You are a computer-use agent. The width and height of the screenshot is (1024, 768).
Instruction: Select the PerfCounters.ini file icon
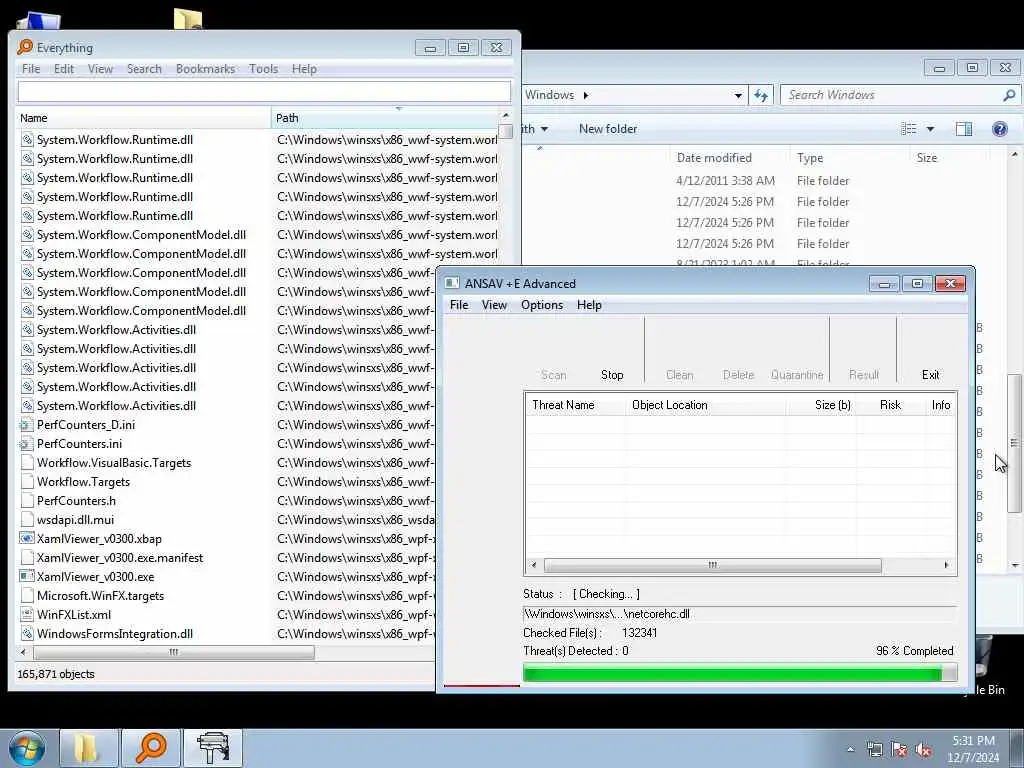point(26,444)
